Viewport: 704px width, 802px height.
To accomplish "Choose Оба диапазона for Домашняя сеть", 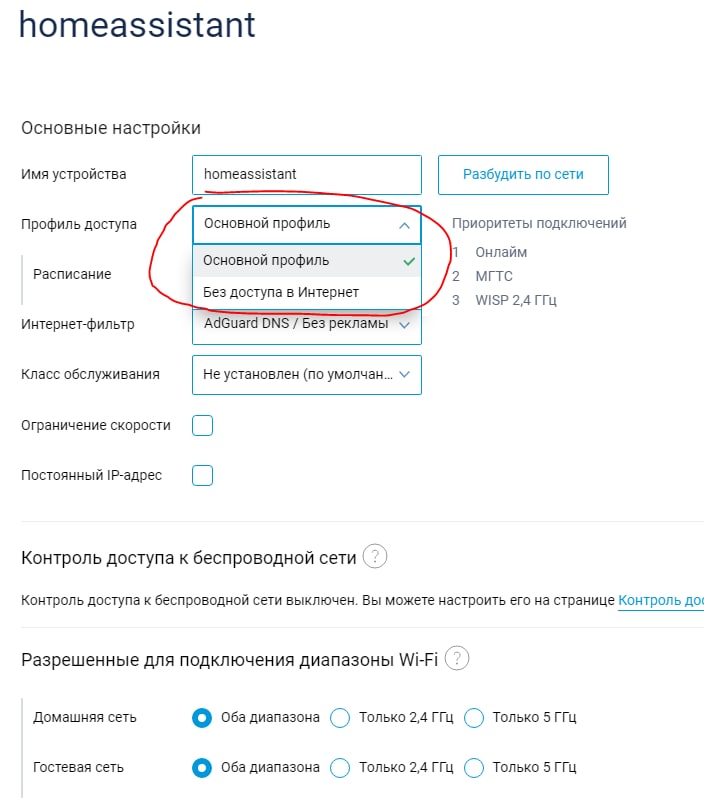I will pyautogui.click(x=203, y=718).
